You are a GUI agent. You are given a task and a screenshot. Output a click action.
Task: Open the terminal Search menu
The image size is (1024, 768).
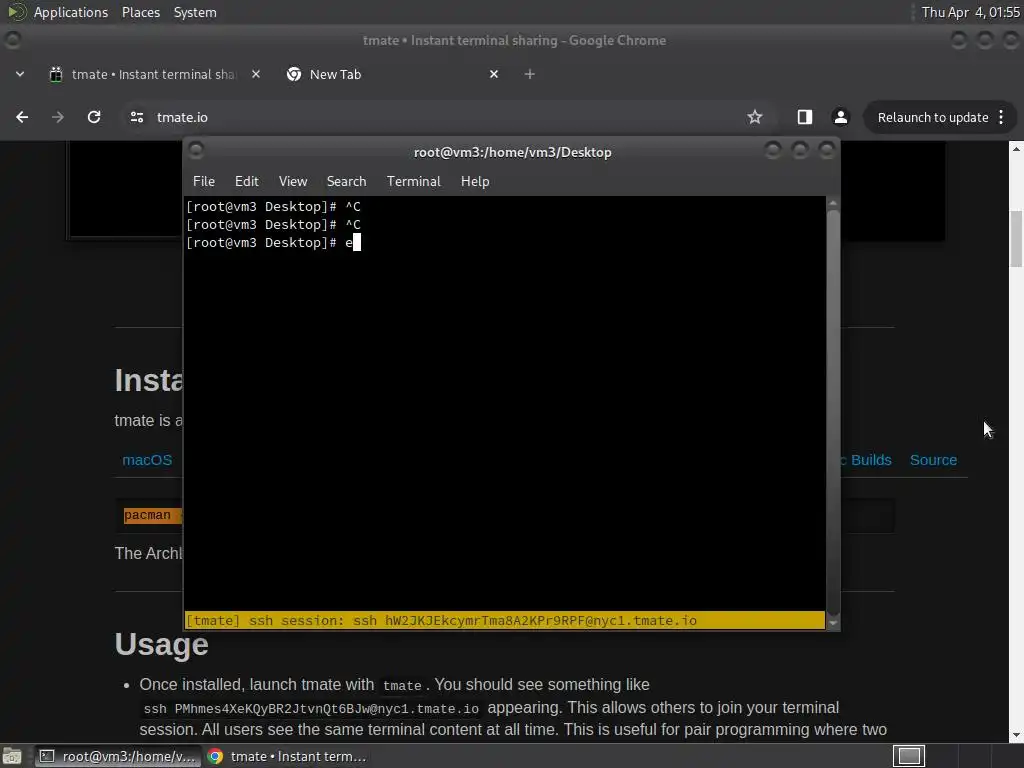[x=346, y=182]
